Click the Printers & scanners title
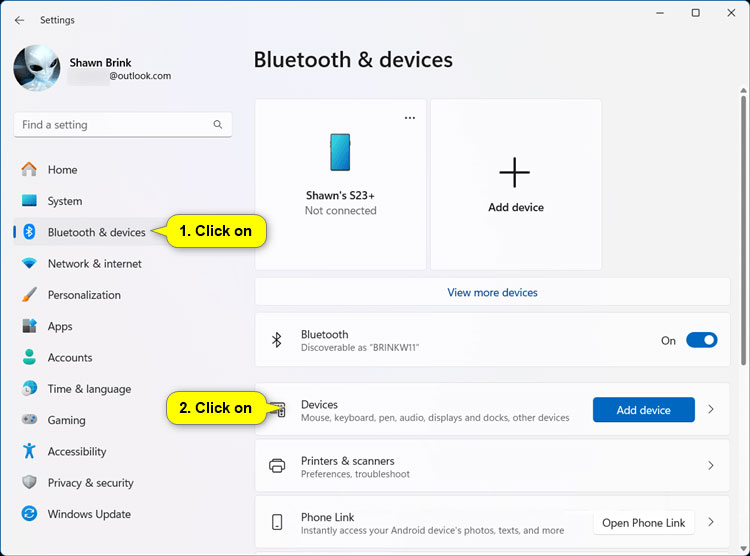The width and height of the screenshot is (750, 556). coord(348,461)
